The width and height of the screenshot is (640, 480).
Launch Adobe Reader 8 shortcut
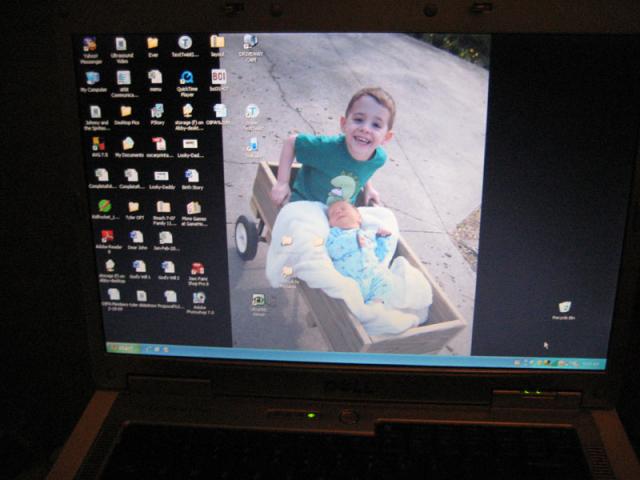(108, 242)
